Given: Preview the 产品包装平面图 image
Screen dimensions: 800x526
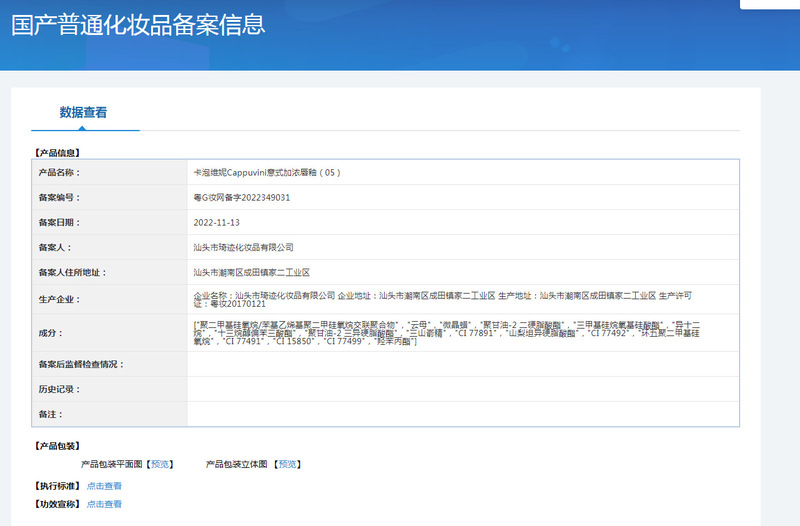Looking at the screenshot, I should pyautogui.click(x=160, y=464).
